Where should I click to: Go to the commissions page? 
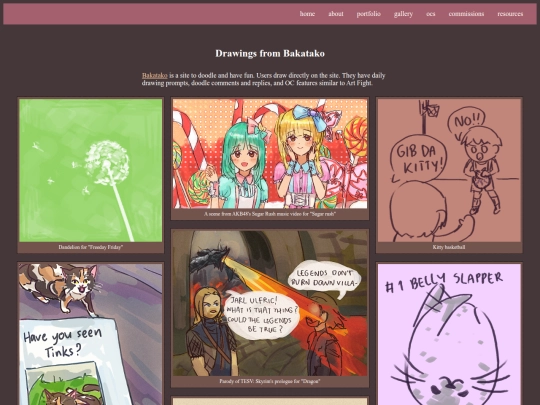pyautogui.click(x=466, y=14)
